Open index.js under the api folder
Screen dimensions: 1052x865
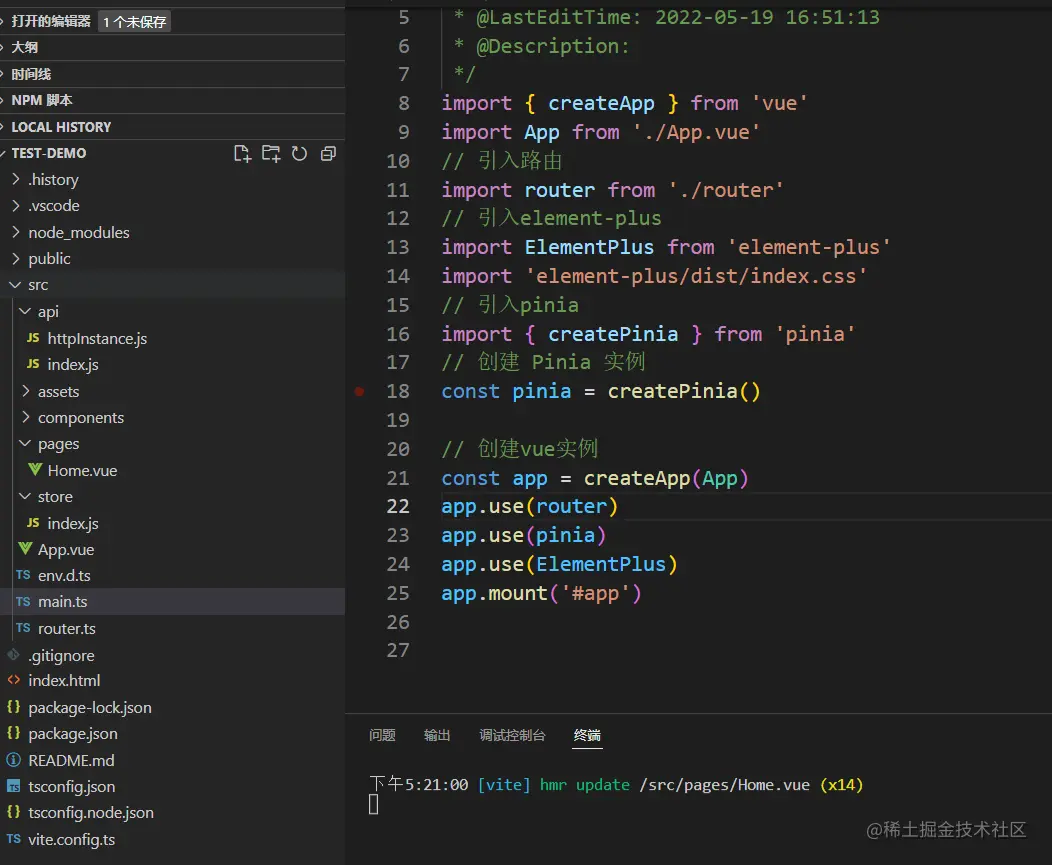[172, 364]
